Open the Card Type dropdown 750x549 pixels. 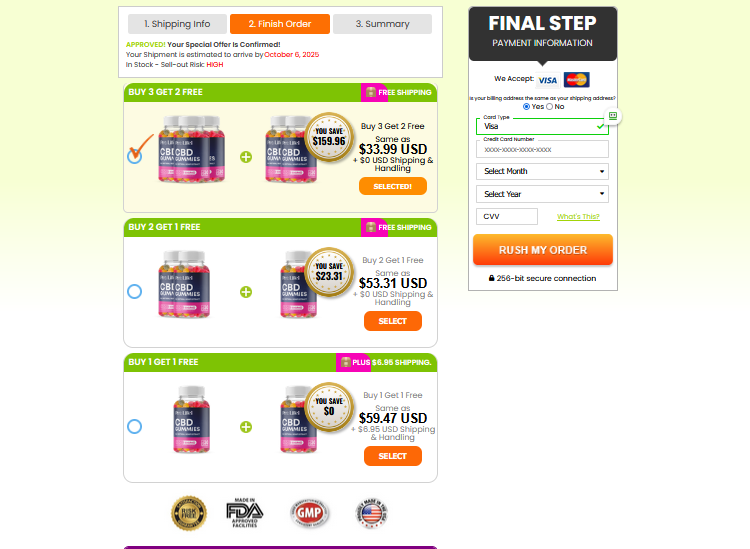click(542, 126)
